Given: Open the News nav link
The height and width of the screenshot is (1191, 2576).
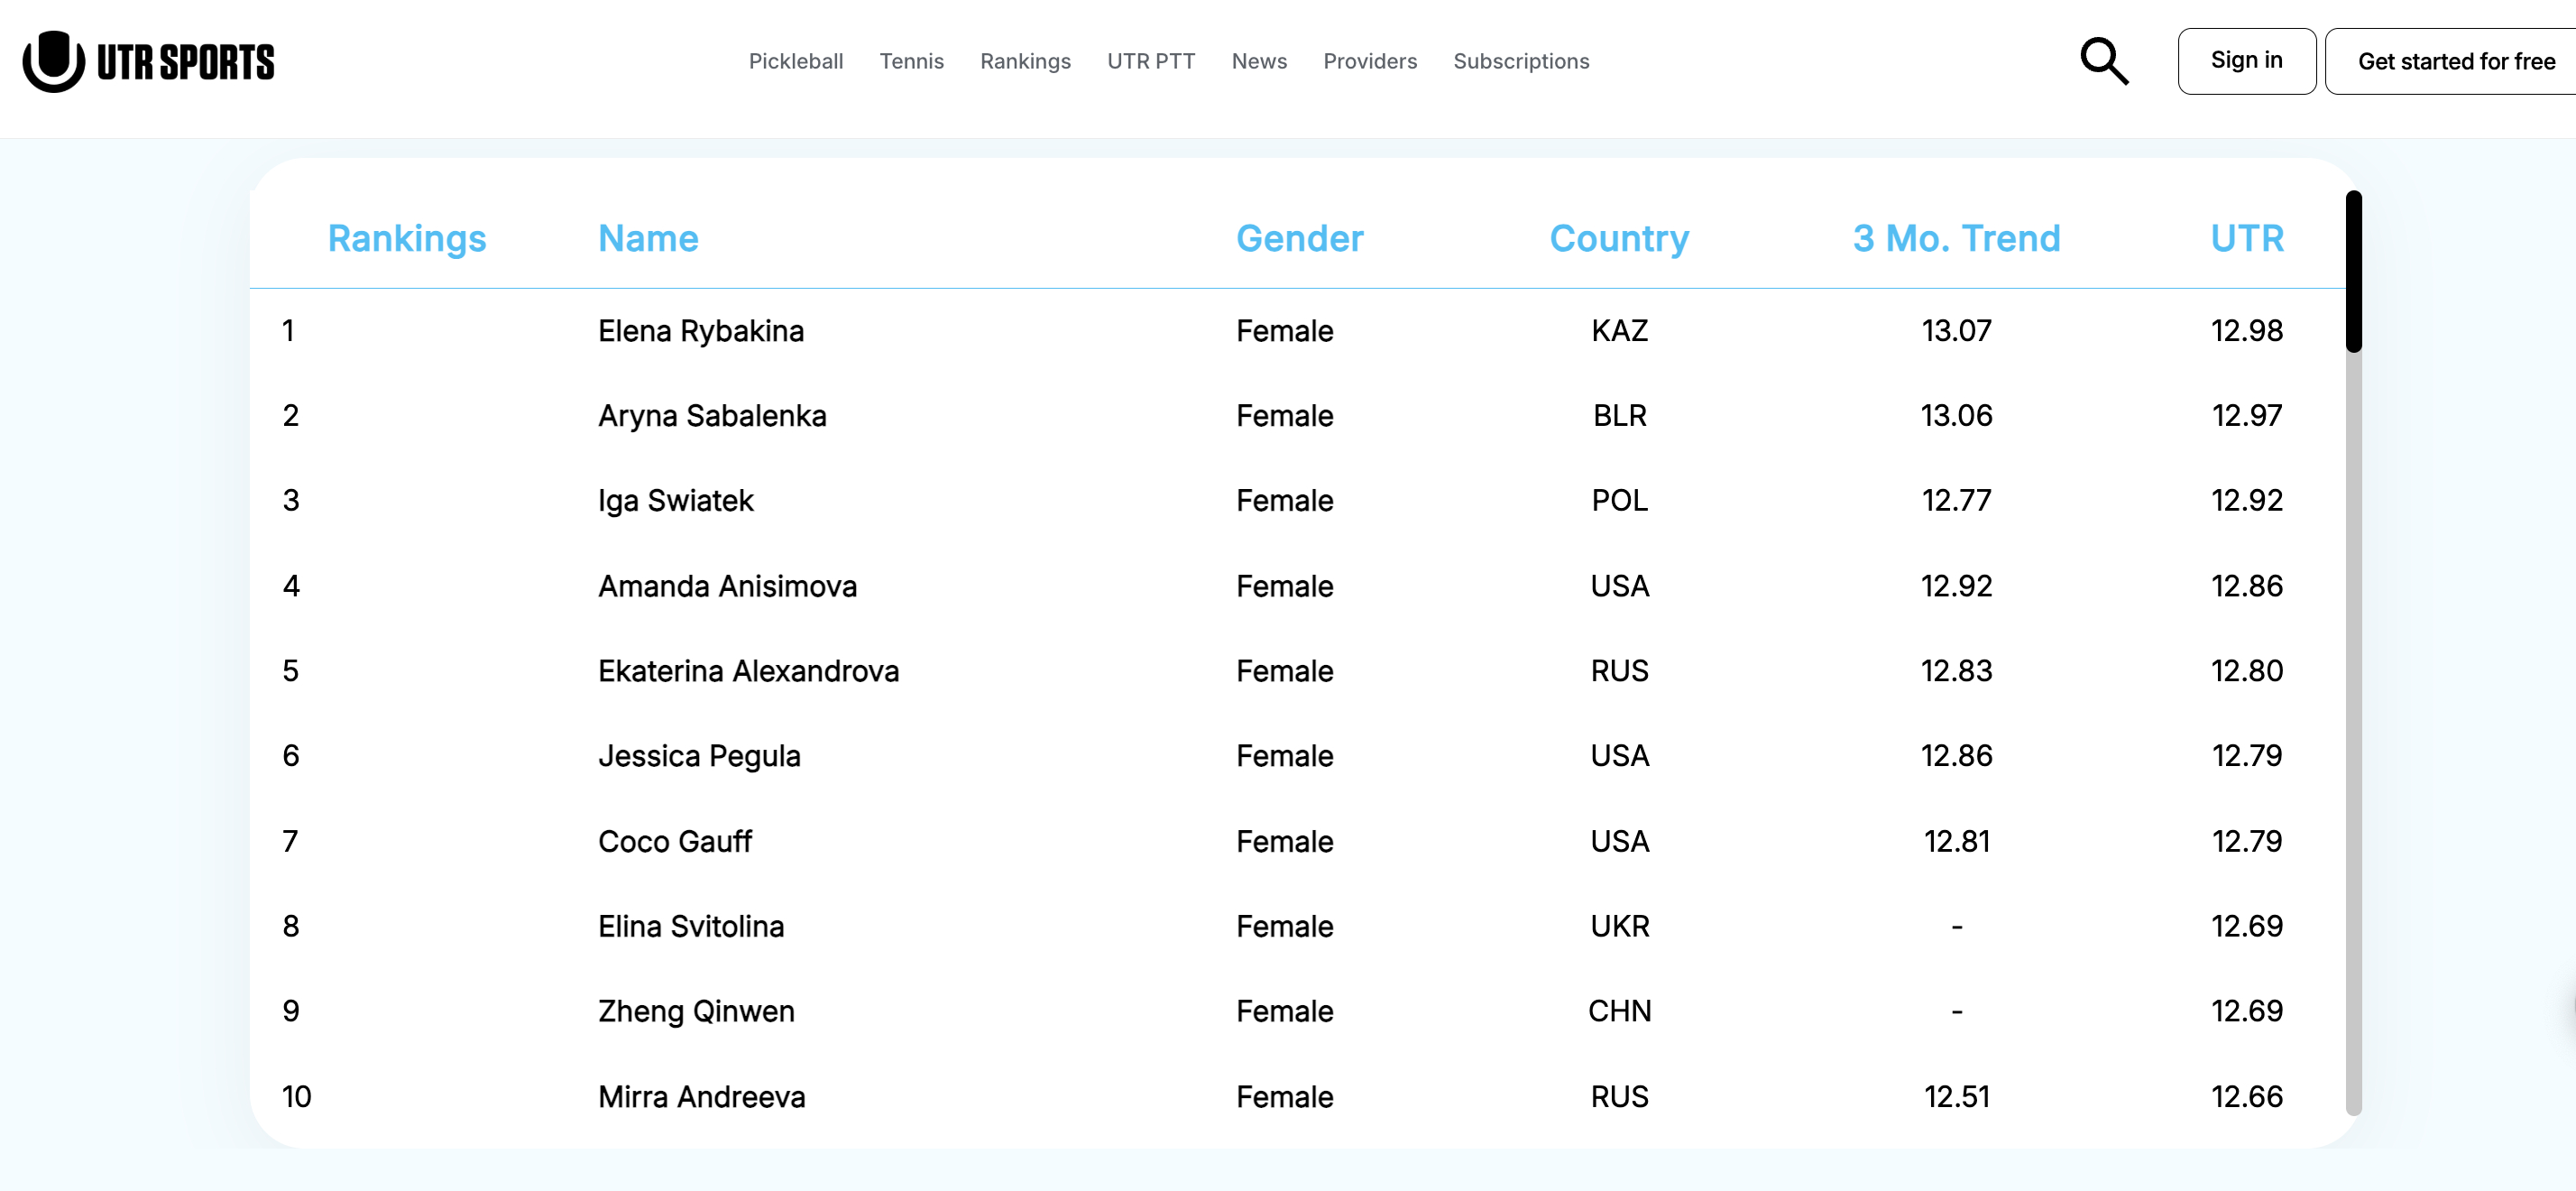Looking at the screenshot, I should point(1258,61).
